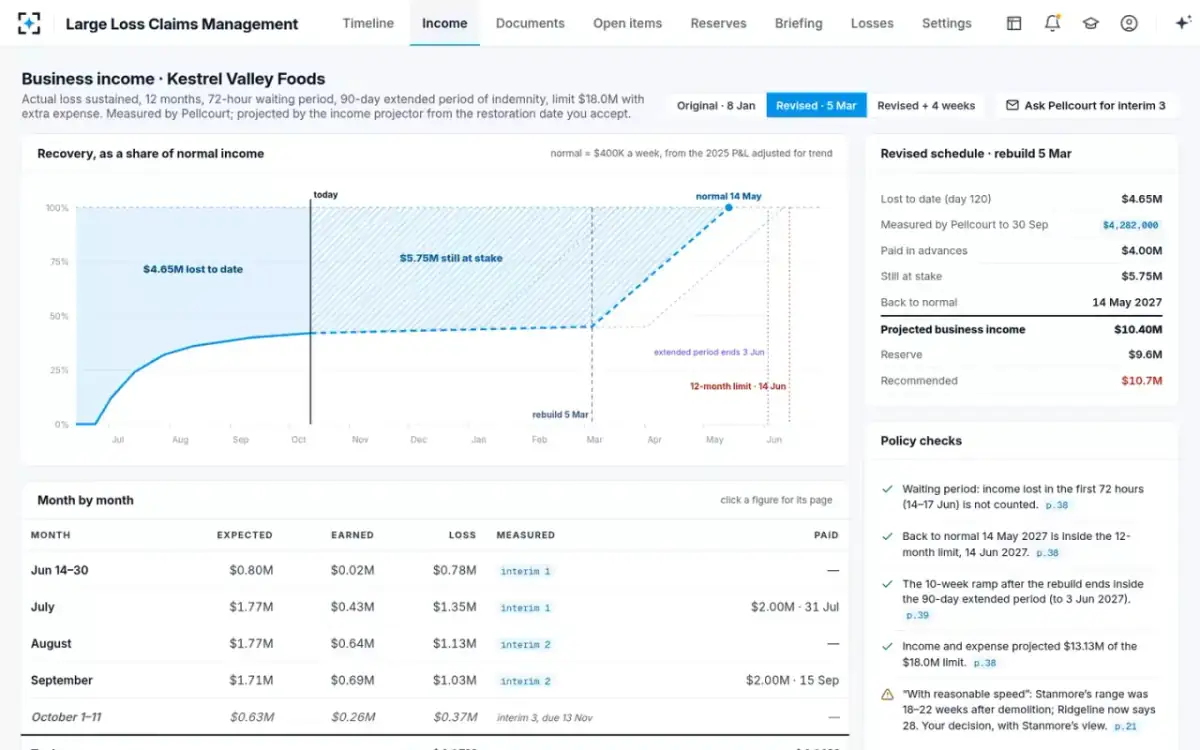Click September's $2.00M · 15 Sep payment
This screenshot has width=1200, height=750.
coord(792,680)
